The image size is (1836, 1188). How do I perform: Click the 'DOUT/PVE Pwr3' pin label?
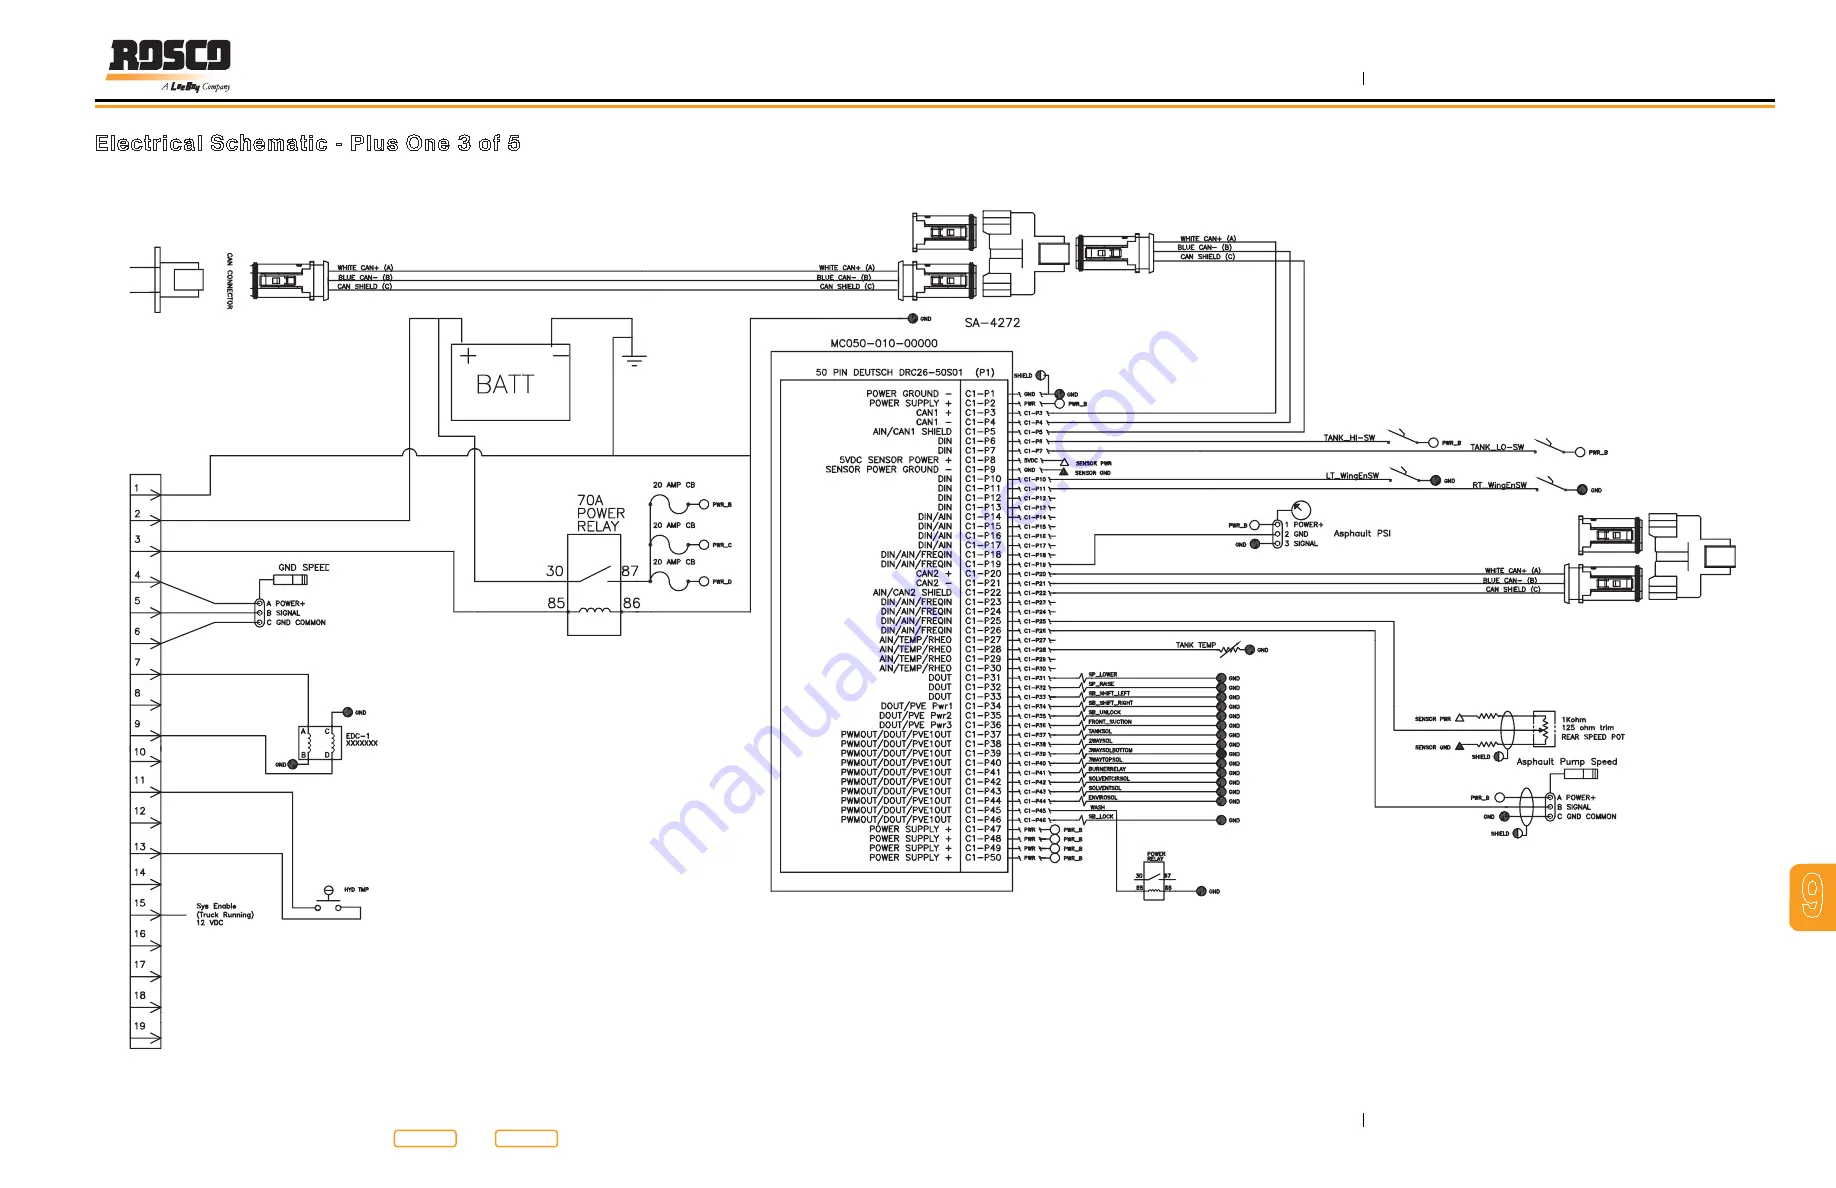(917, 725)
